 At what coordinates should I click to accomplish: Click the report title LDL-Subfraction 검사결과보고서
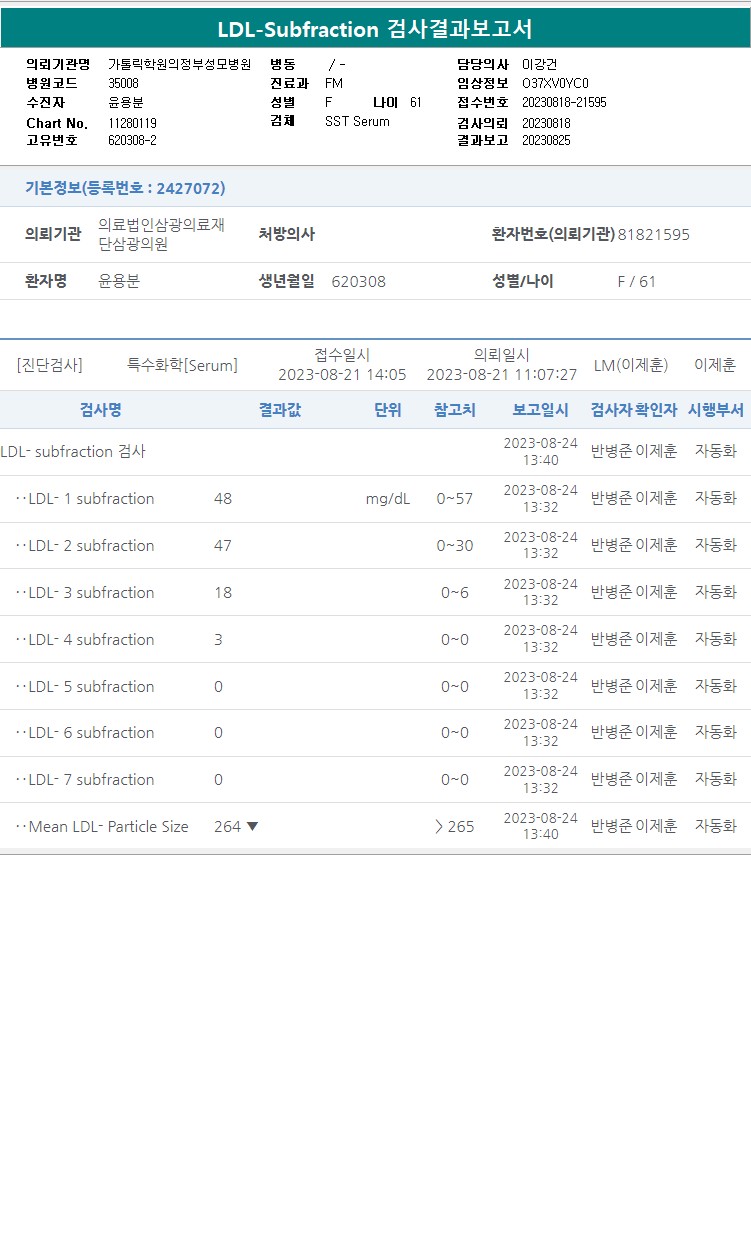point(375,29)
